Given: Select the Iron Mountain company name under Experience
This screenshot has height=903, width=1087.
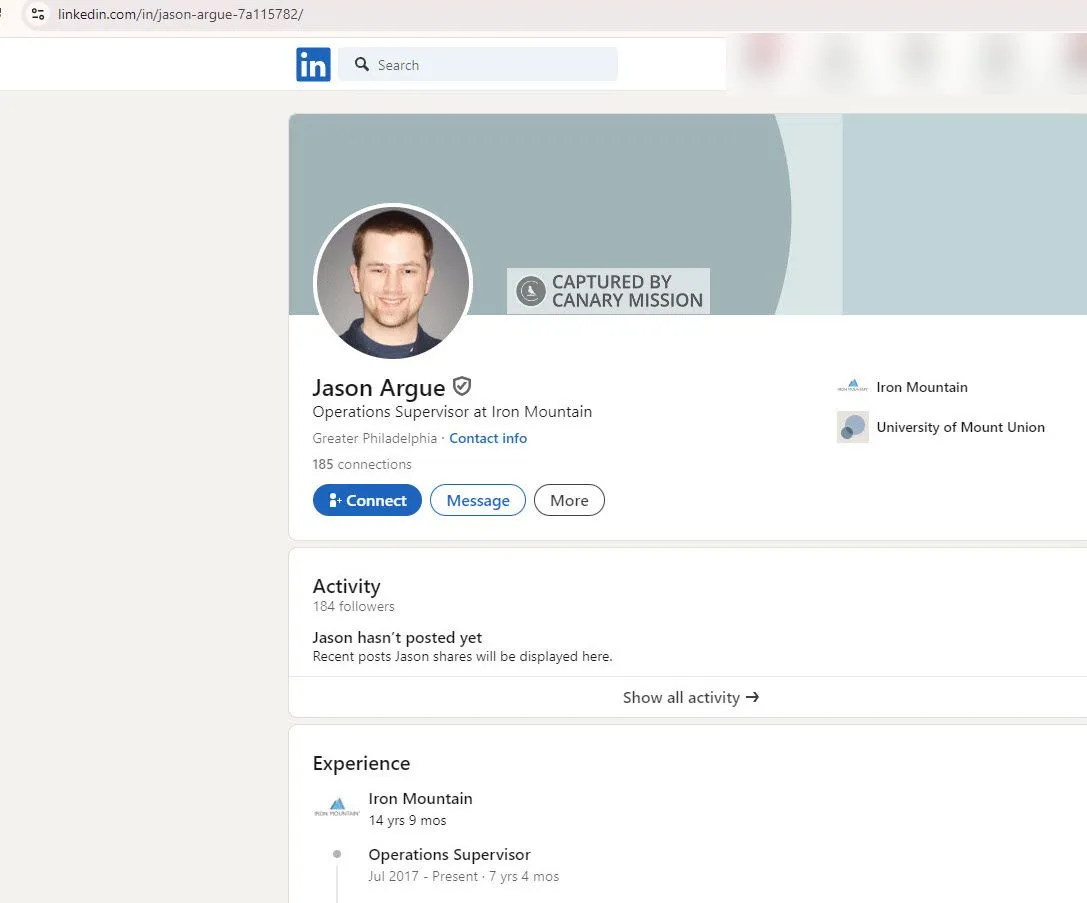Looking at the screenshot, I should [420, 798].
